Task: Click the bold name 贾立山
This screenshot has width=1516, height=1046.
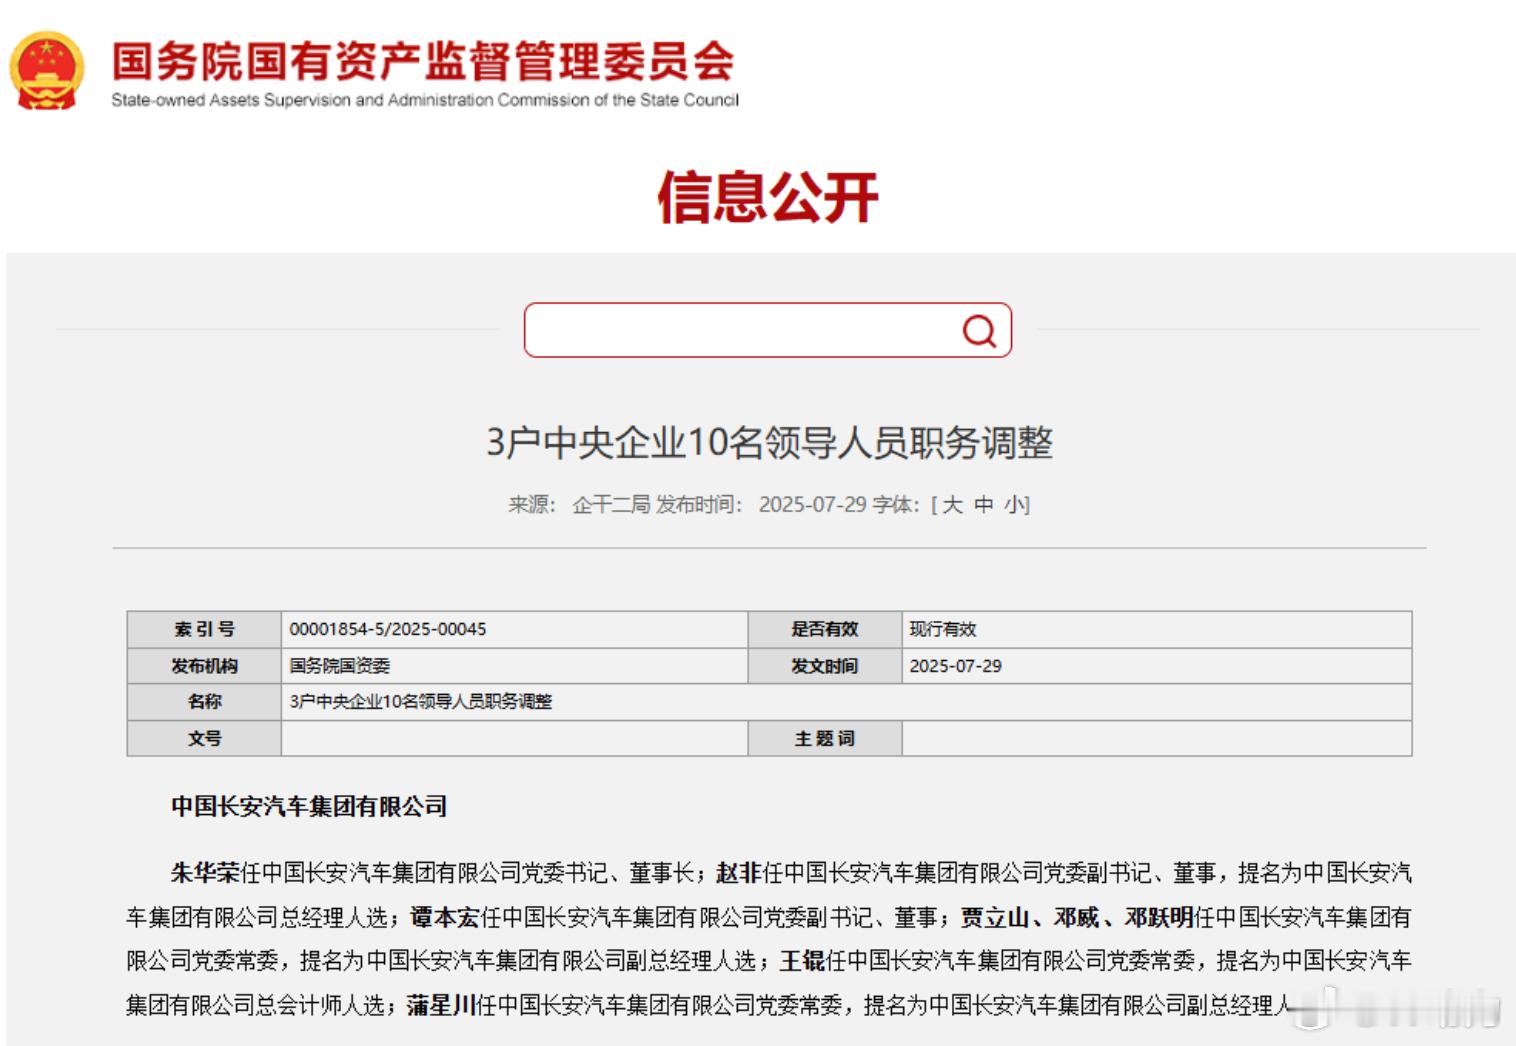Action: (x=995, y=917)
